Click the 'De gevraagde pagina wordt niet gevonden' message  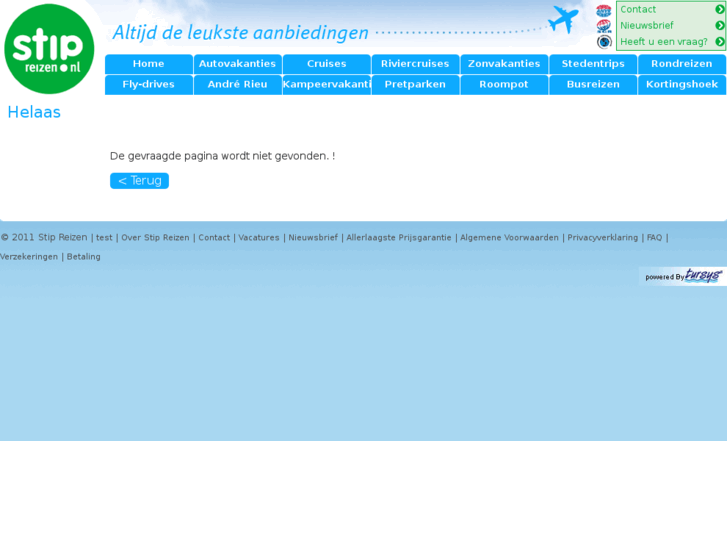point(223,156)
